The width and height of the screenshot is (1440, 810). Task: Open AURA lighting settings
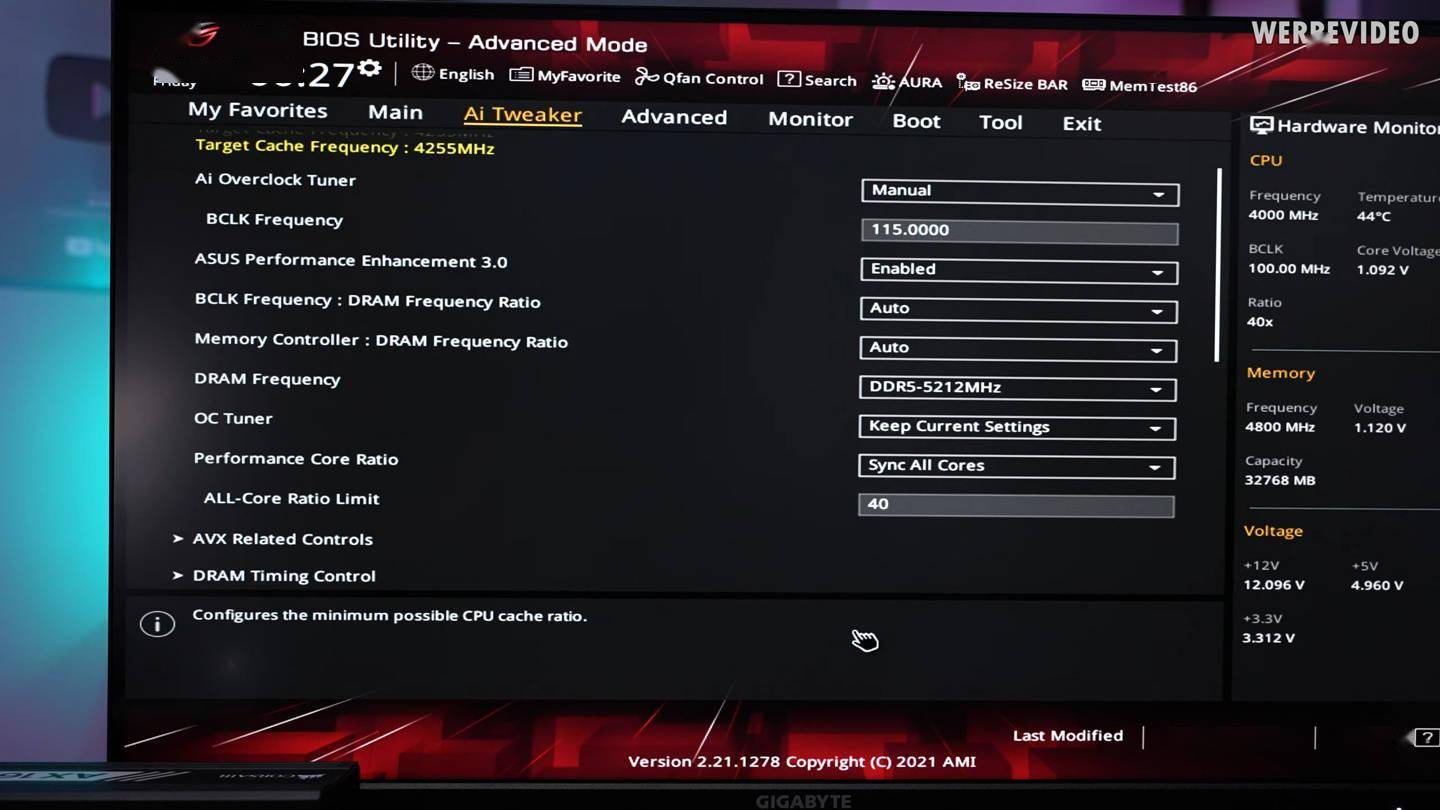[x=907, y=82]
